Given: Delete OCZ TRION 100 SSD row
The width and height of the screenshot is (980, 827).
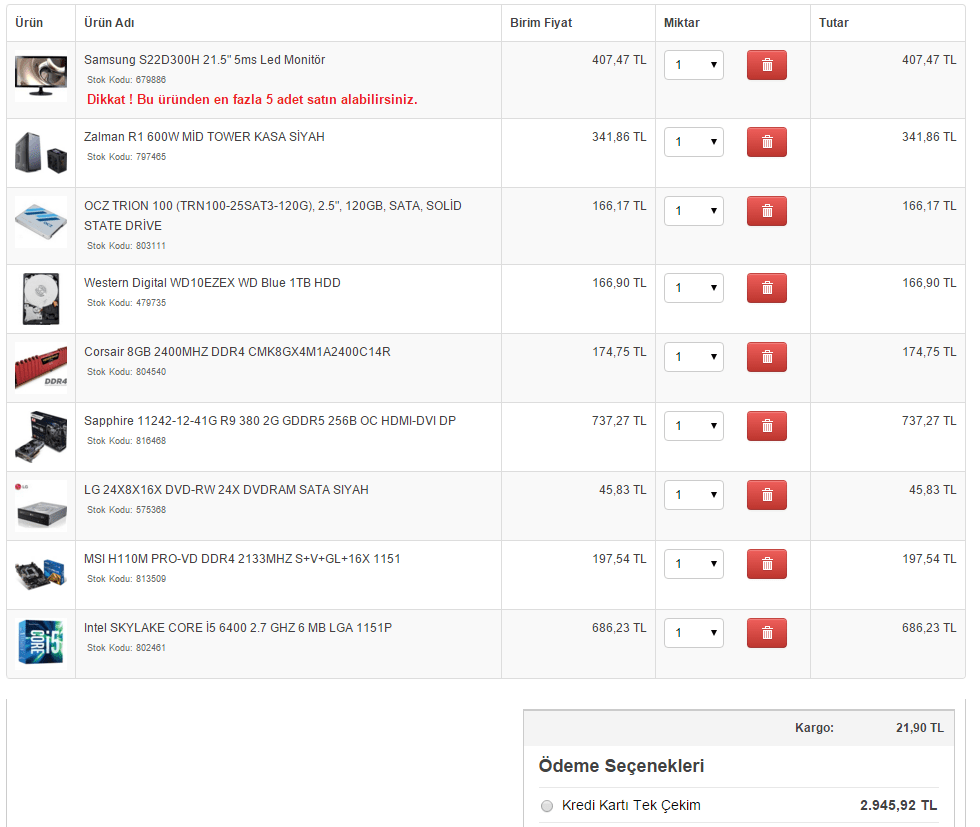Looking at the screenshot, I should point(767,211).
